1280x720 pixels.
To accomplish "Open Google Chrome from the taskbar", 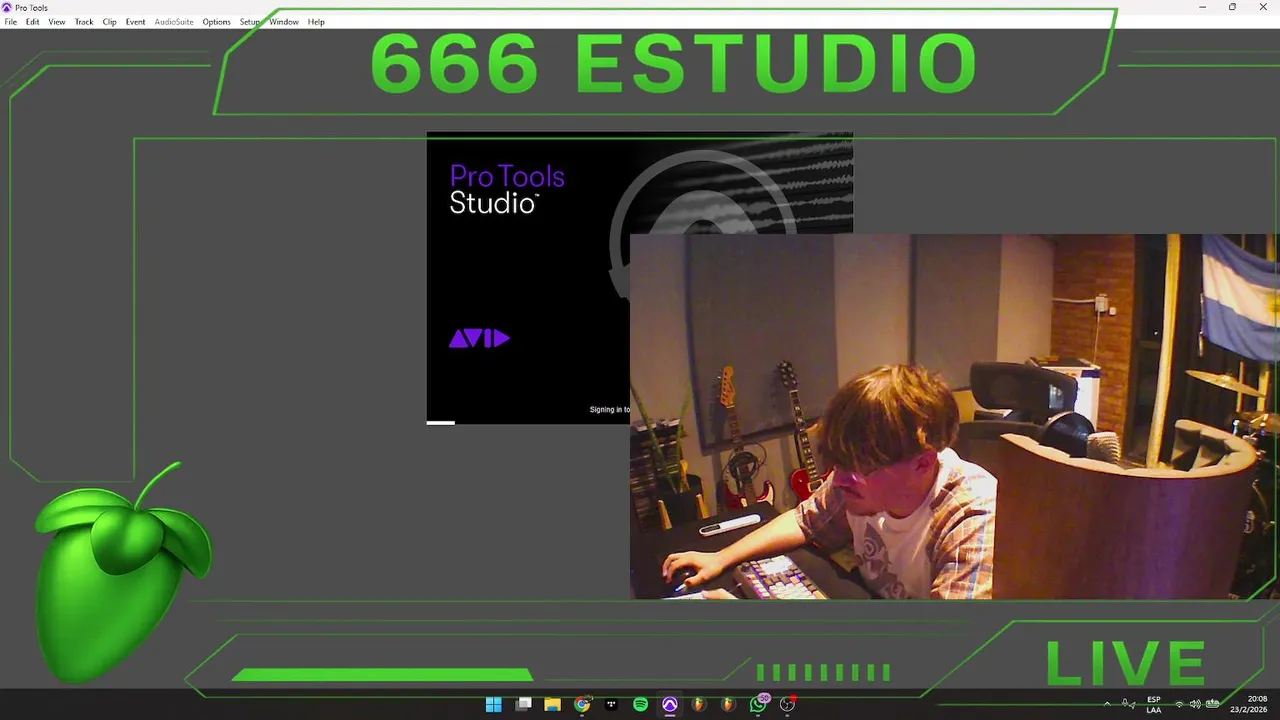I will click(582, 705).
